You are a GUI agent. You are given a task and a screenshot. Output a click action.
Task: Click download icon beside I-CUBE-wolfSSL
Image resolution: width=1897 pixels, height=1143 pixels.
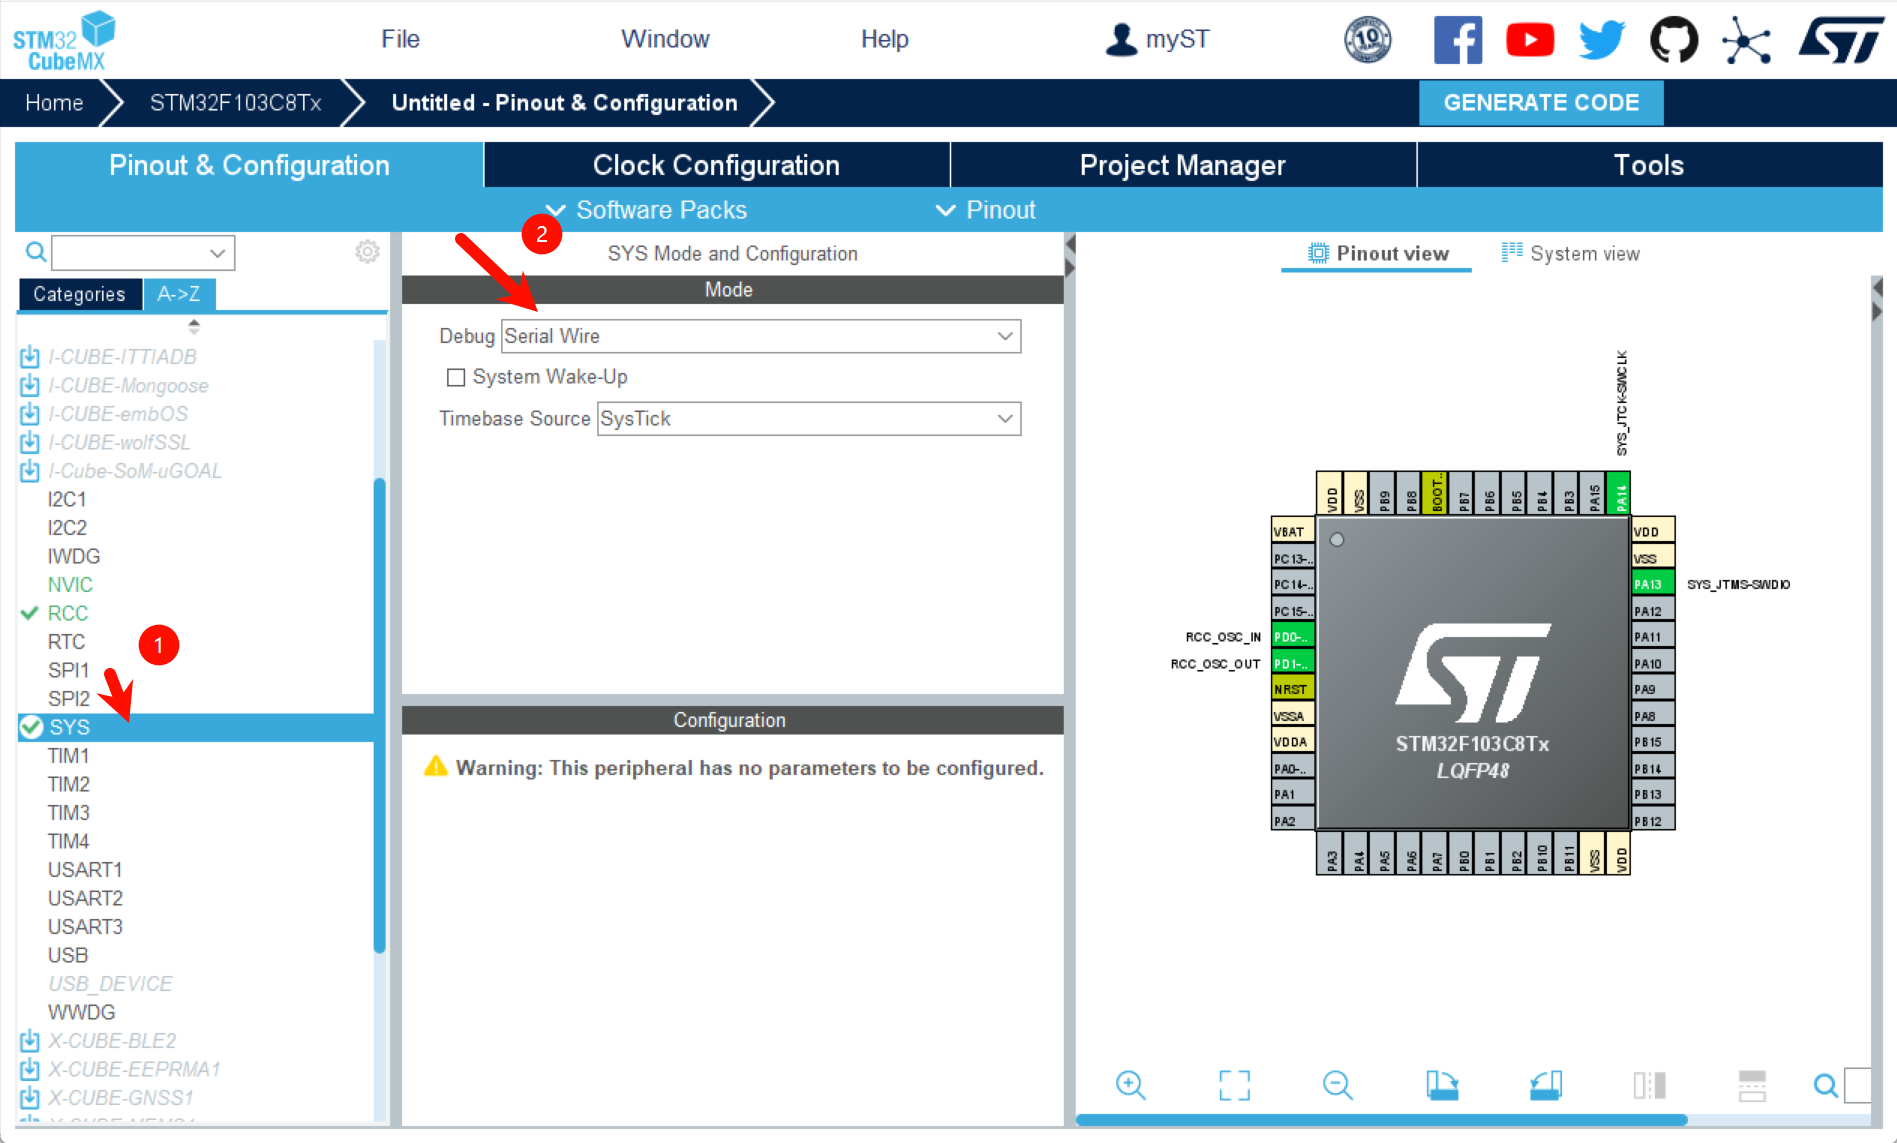click(x=30, y=442)
